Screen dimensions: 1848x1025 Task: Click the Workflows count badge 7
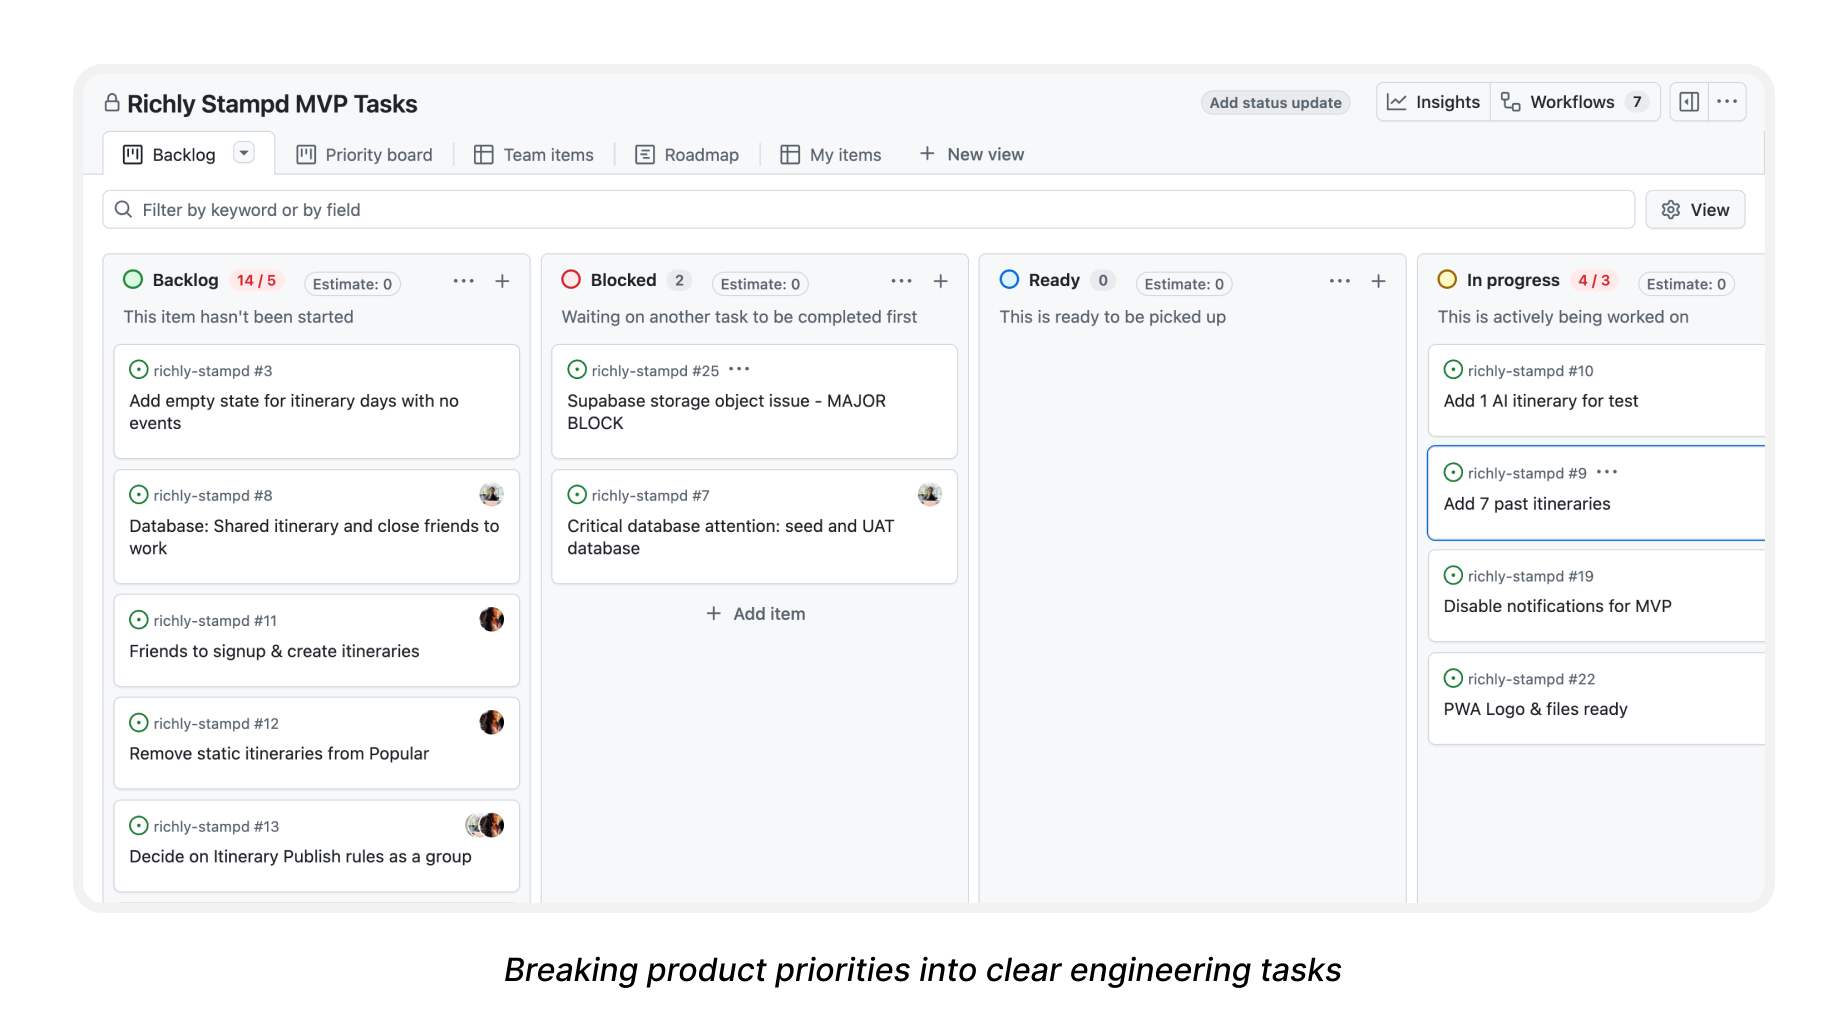pyautogui.click(x=1637, y=102)
